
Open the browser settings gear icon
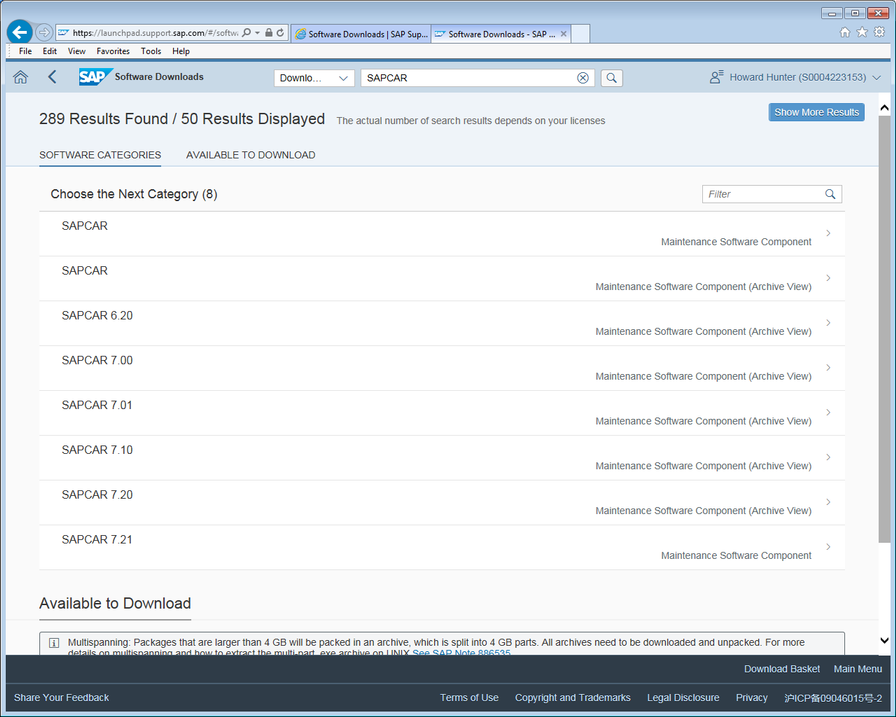pos(878,32)
